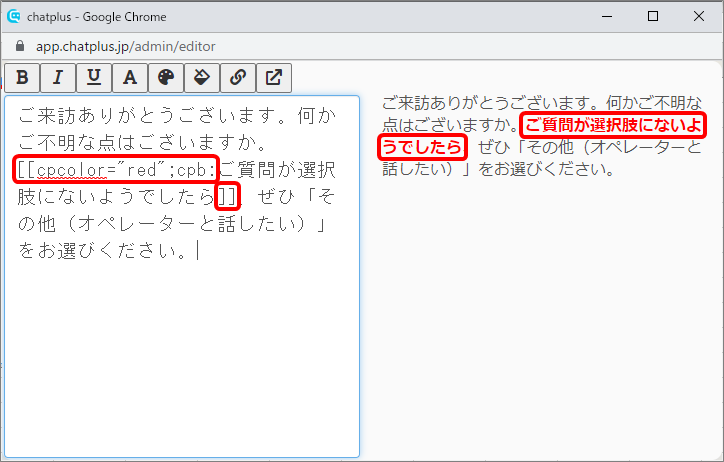Image resolution: width=724 pixels, height=462 pixels.
Task: Insert external link open-in-new-window icon
Action: point(274,78)
